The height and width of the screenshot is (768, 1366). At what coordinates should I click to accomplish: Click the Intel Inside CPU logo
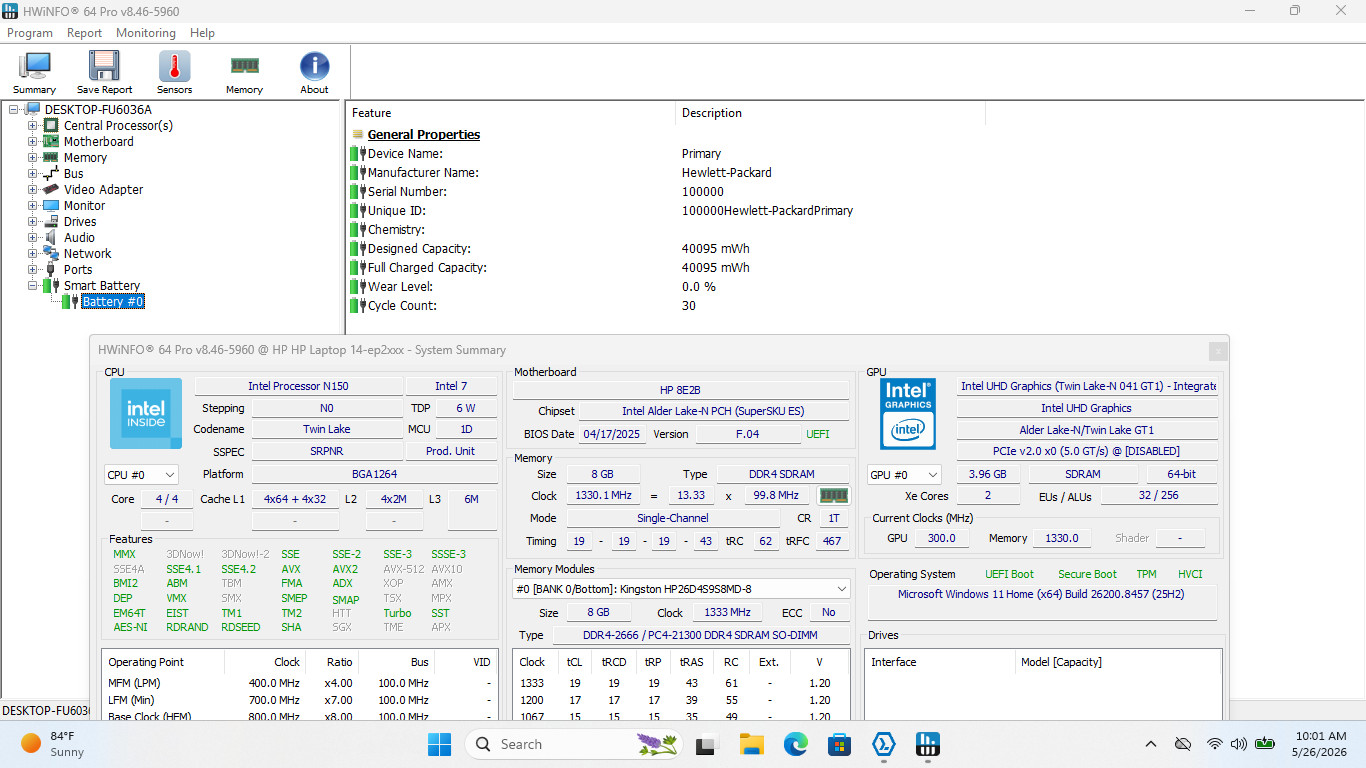pos(146,413)
